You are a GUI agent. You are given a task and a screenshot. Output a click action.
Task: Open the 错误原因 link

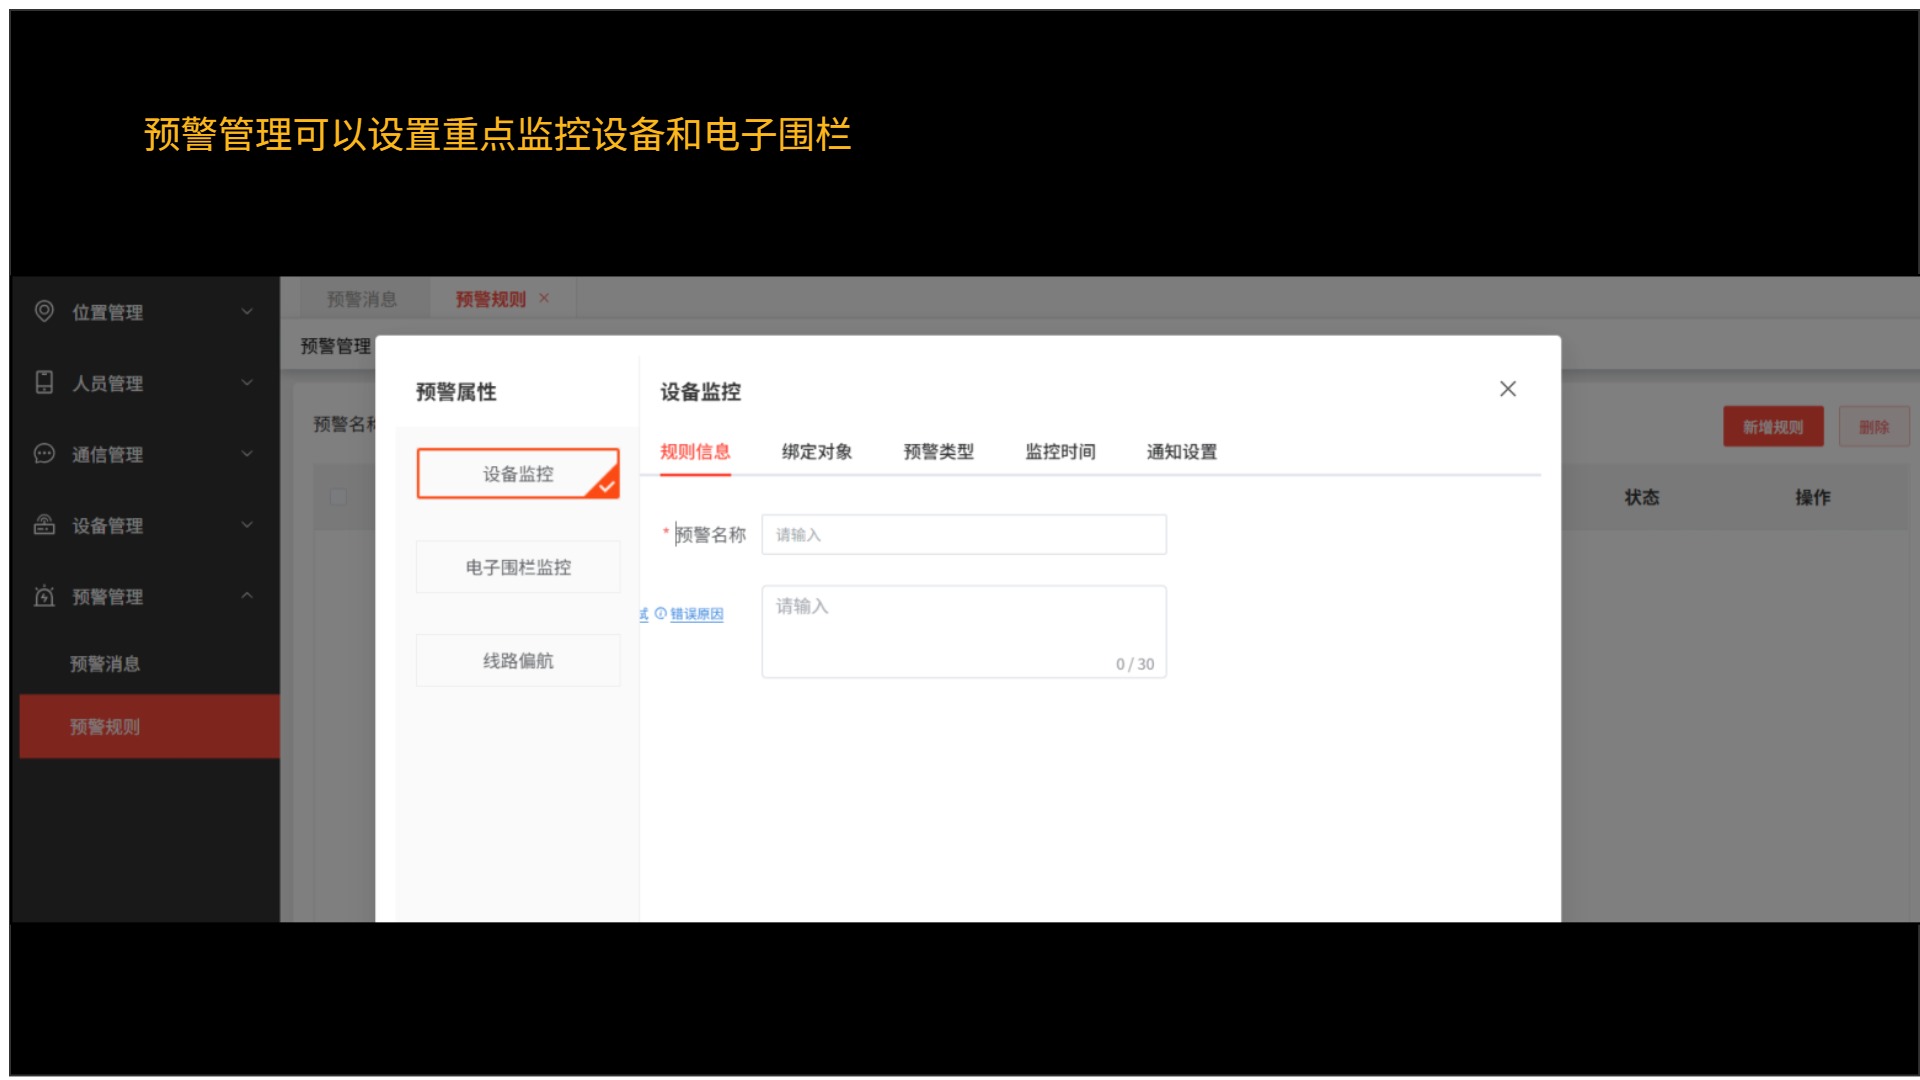[697, 614]
